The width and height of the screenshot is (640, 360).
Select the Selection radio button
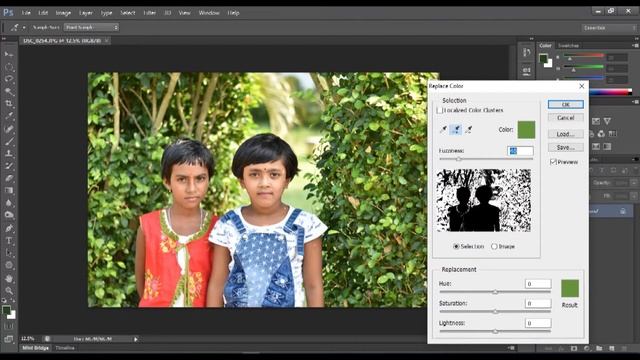pyautogui.click(x=456, y=246)
